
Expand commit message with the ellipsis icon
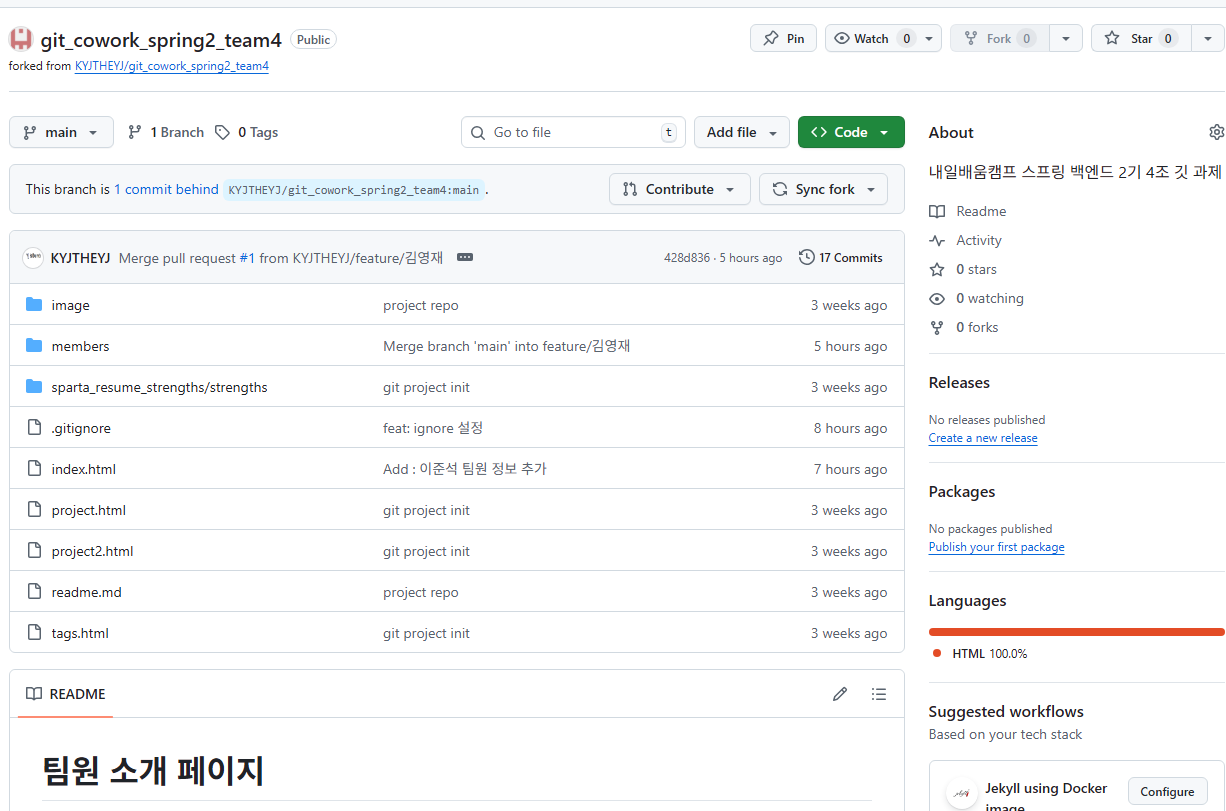[465, 257]
